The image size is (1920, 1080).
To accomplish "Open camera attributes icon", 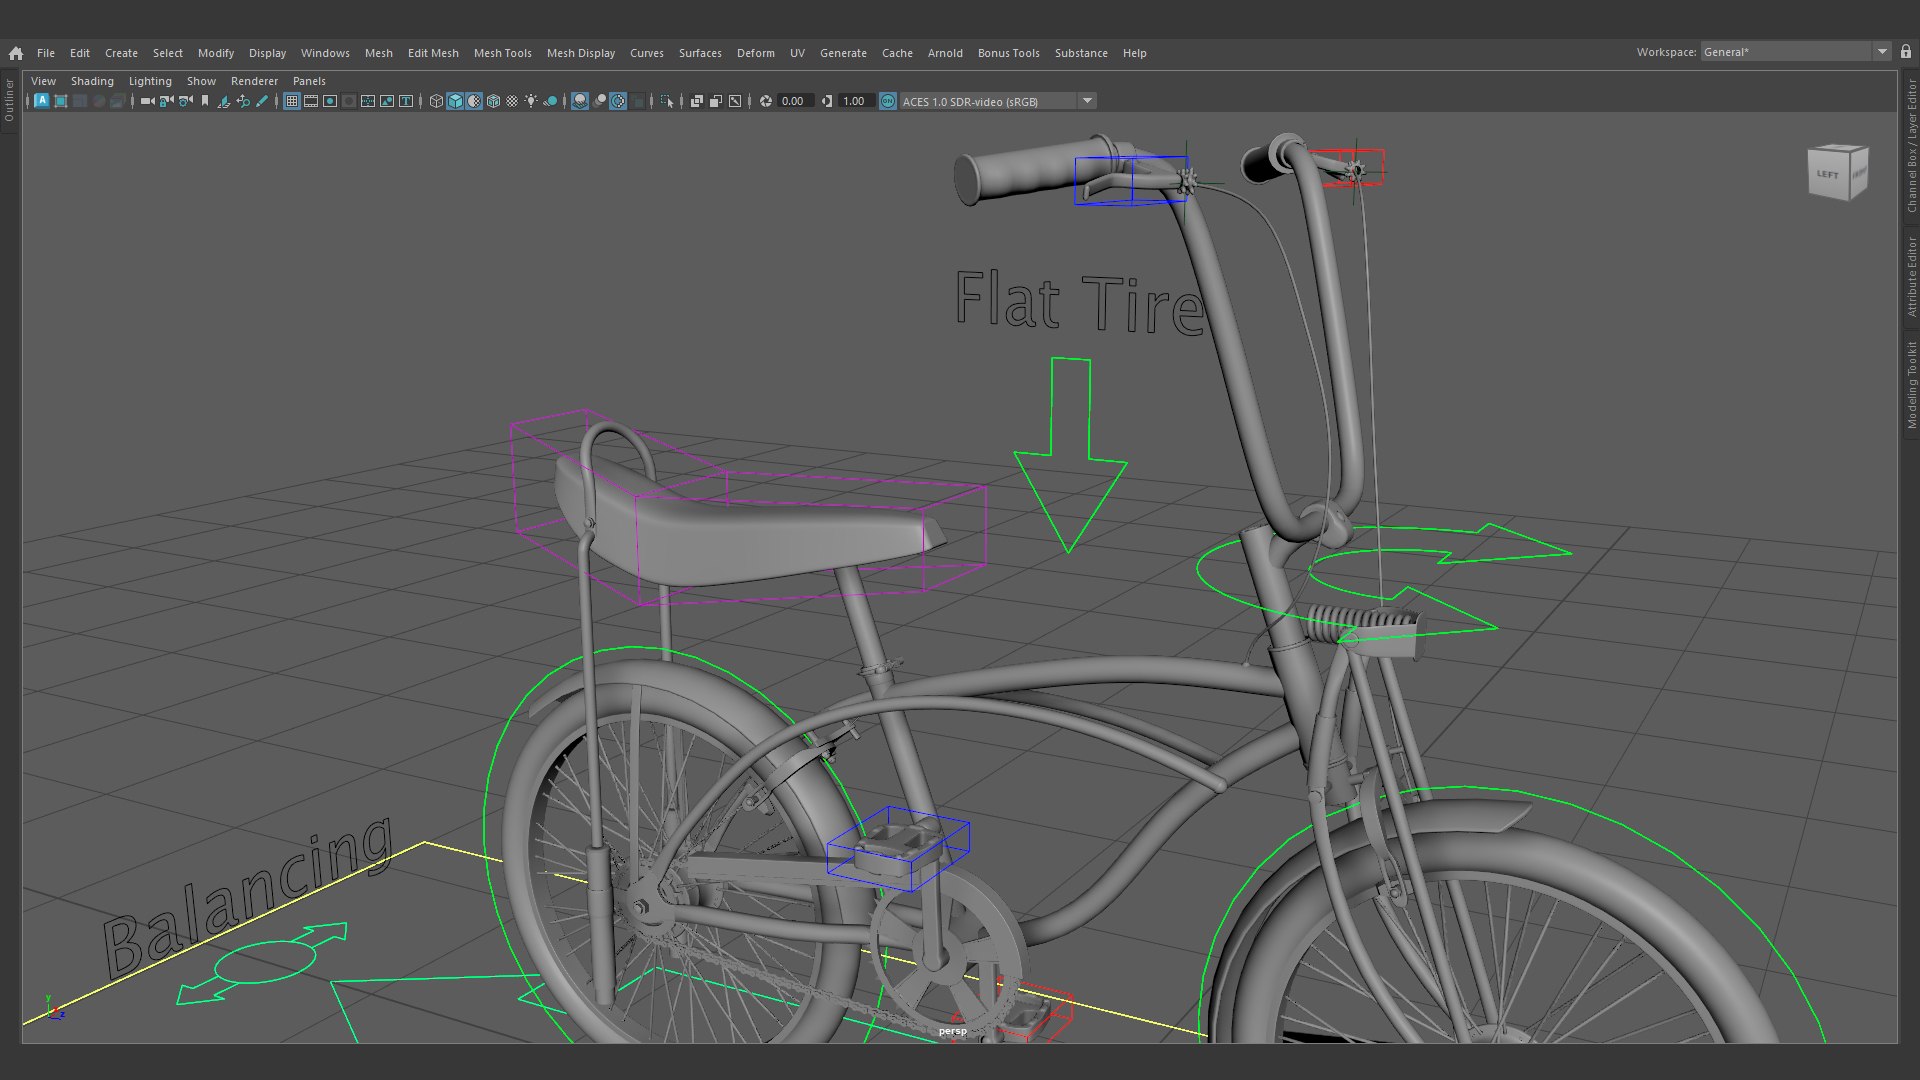I will click(x=186, y=101).
